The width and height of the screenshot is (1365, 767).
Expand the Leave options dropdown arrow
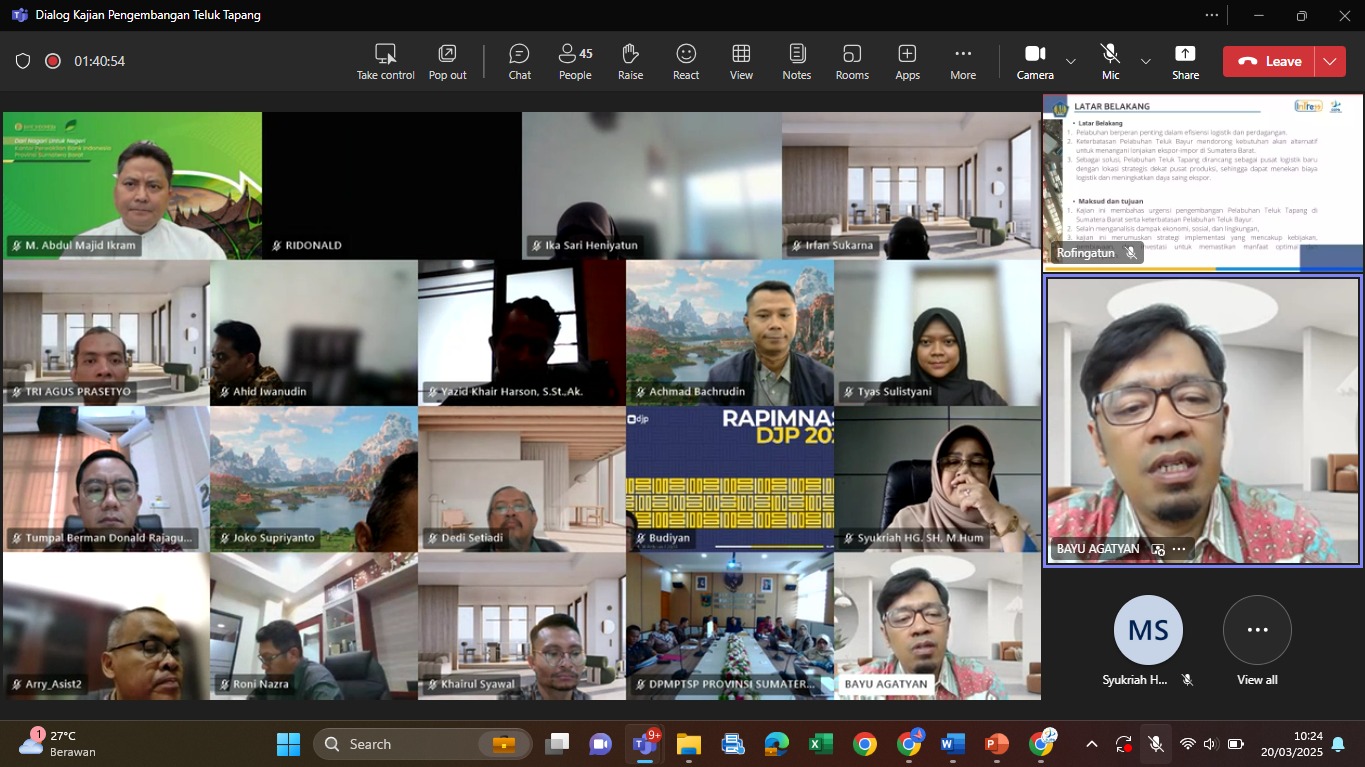1330,61
